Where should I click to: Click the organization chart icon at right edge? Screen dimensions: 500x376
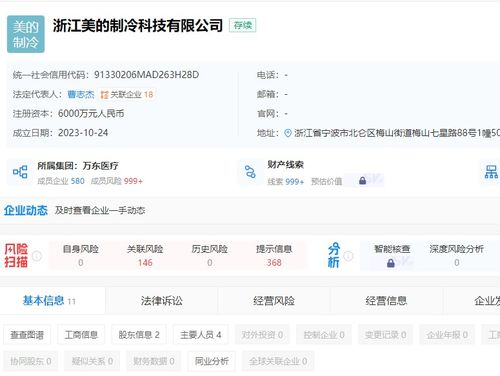(x=491, y=172)
